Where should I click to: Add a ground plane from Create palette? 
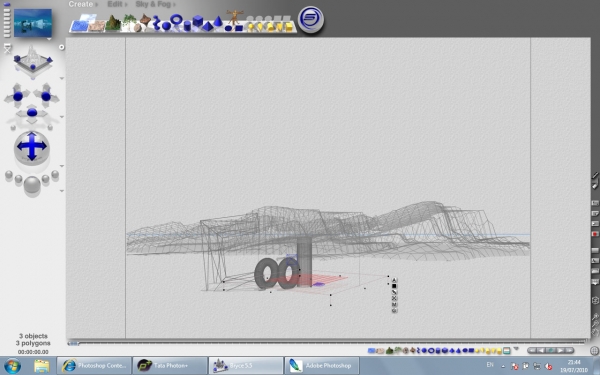[x=97, y=26]
